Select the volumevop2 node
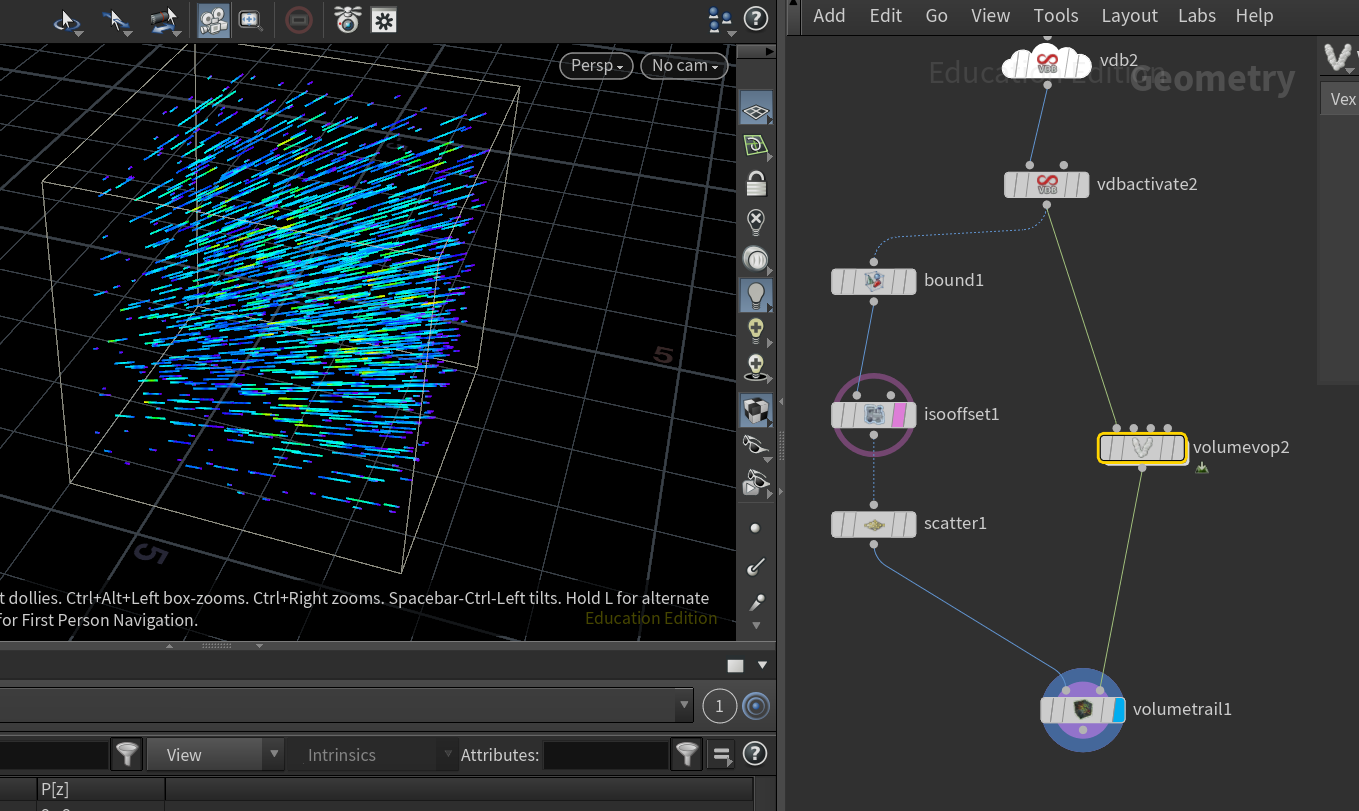This screenshot has height=811, width=1359. point(1142,448)
